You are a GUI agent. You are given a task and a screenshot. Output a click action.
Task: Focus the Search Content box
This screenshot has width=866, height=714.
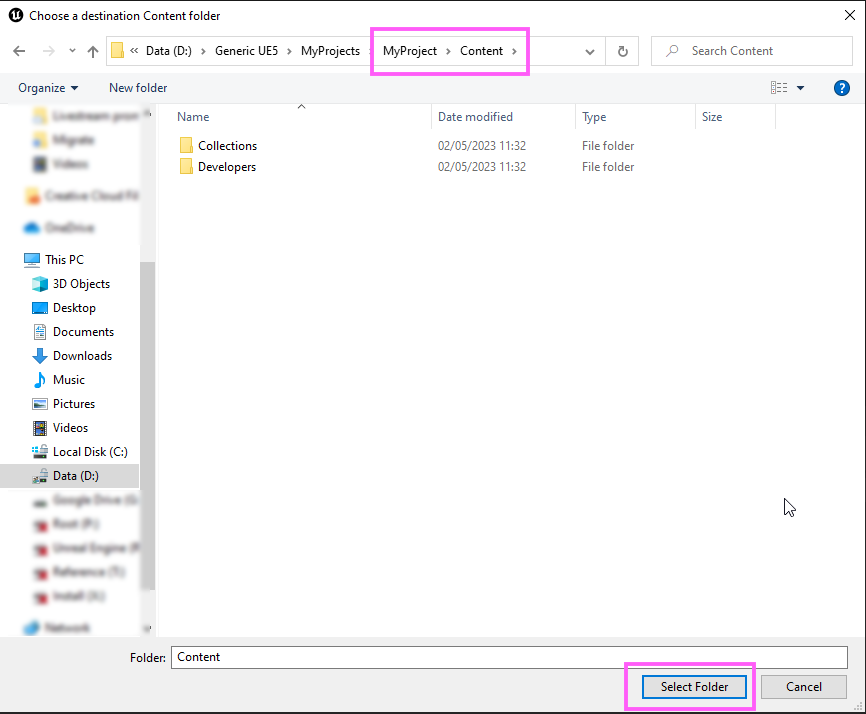752,51
